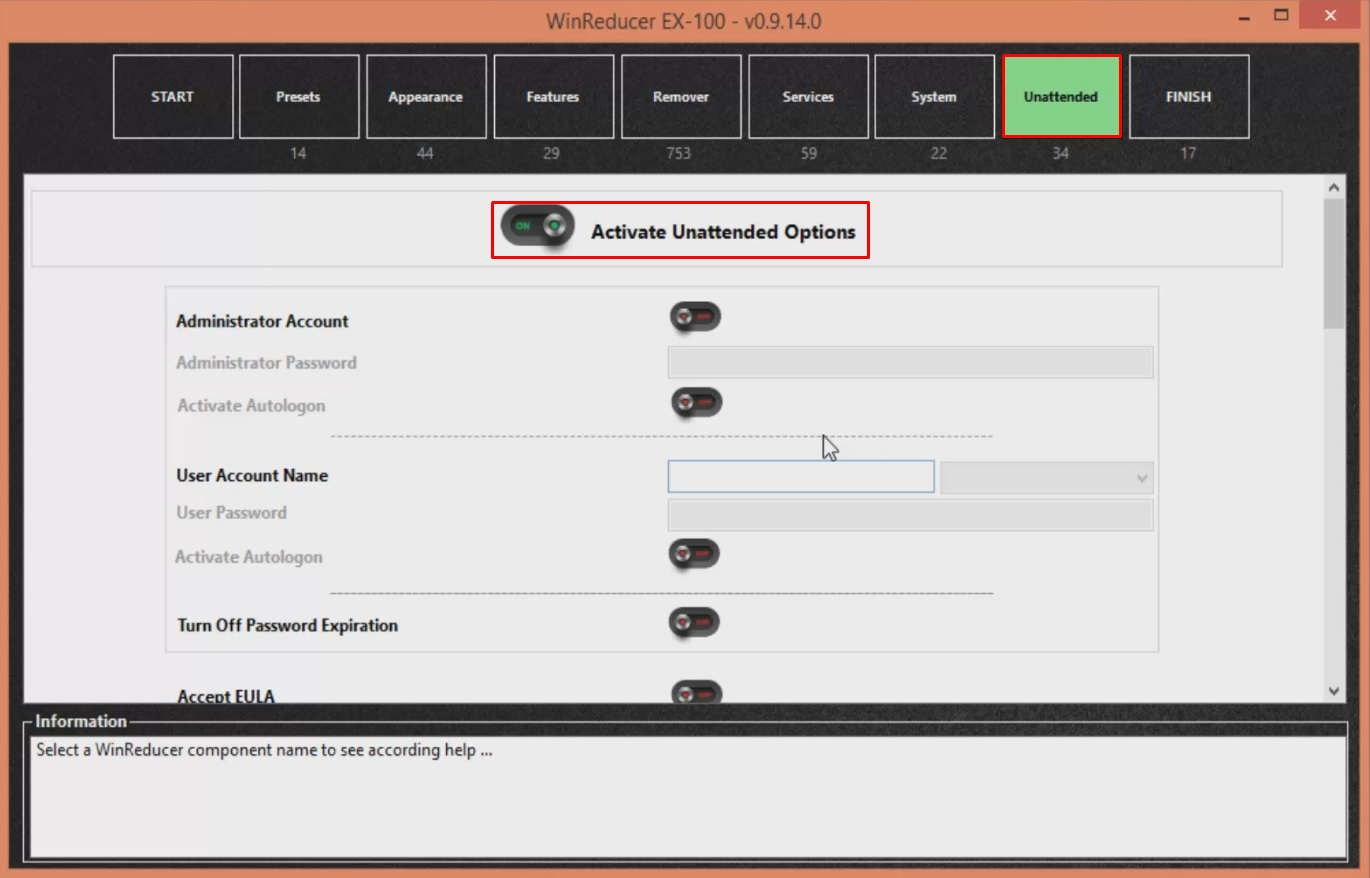
Task: Click the Administrator Account label
Action: (262, 321)
